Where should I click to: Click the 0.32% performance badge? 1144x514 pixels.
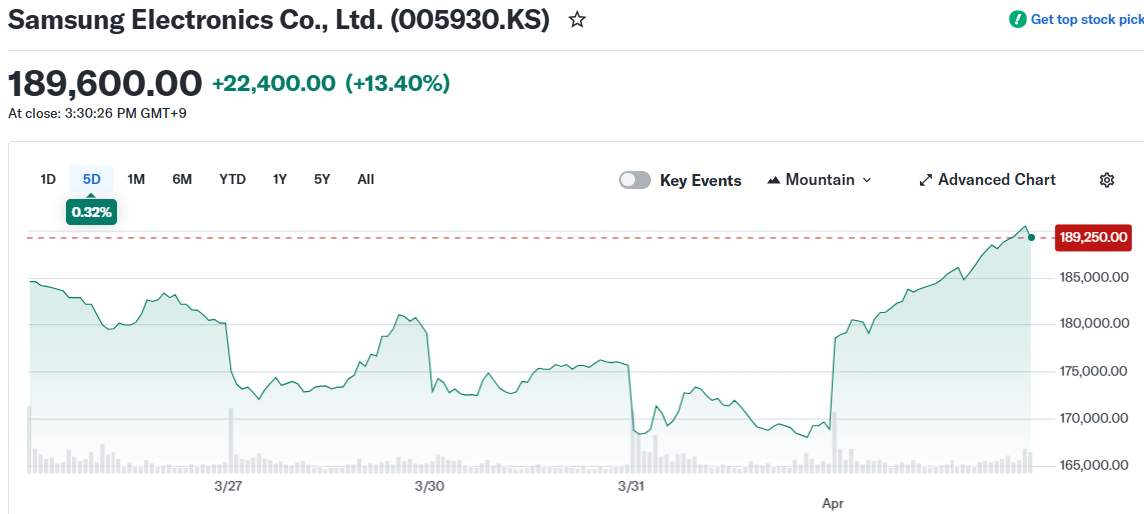(x=92, y=212)
